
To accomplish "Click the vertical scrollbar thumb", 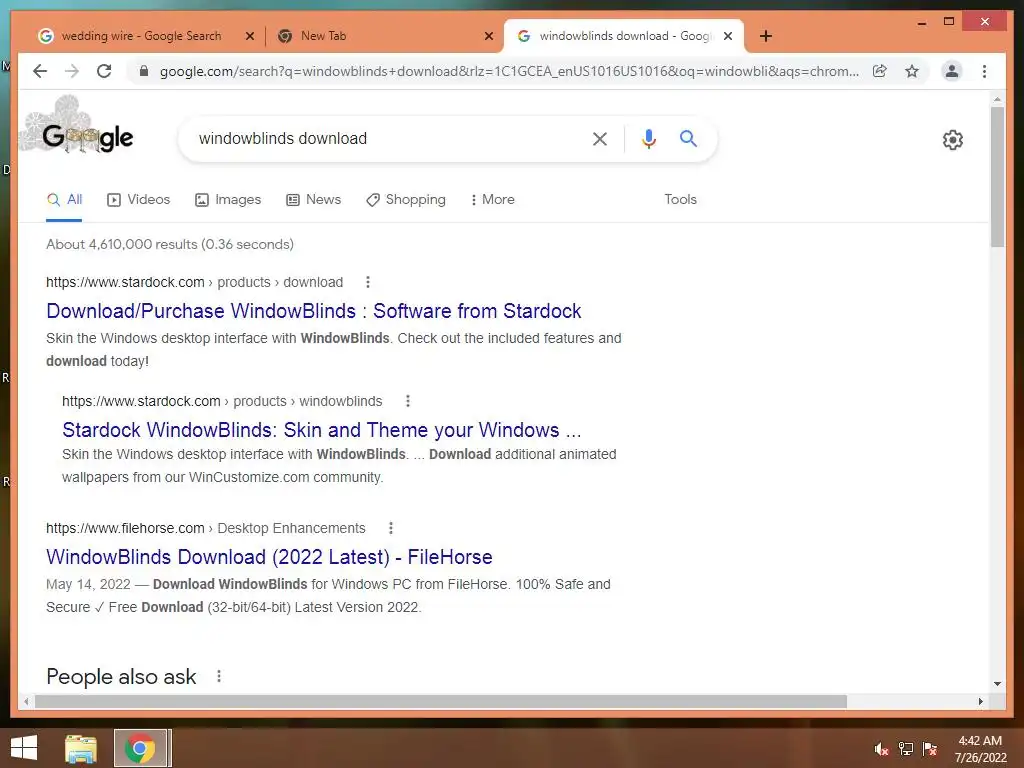I will [997, 176].
